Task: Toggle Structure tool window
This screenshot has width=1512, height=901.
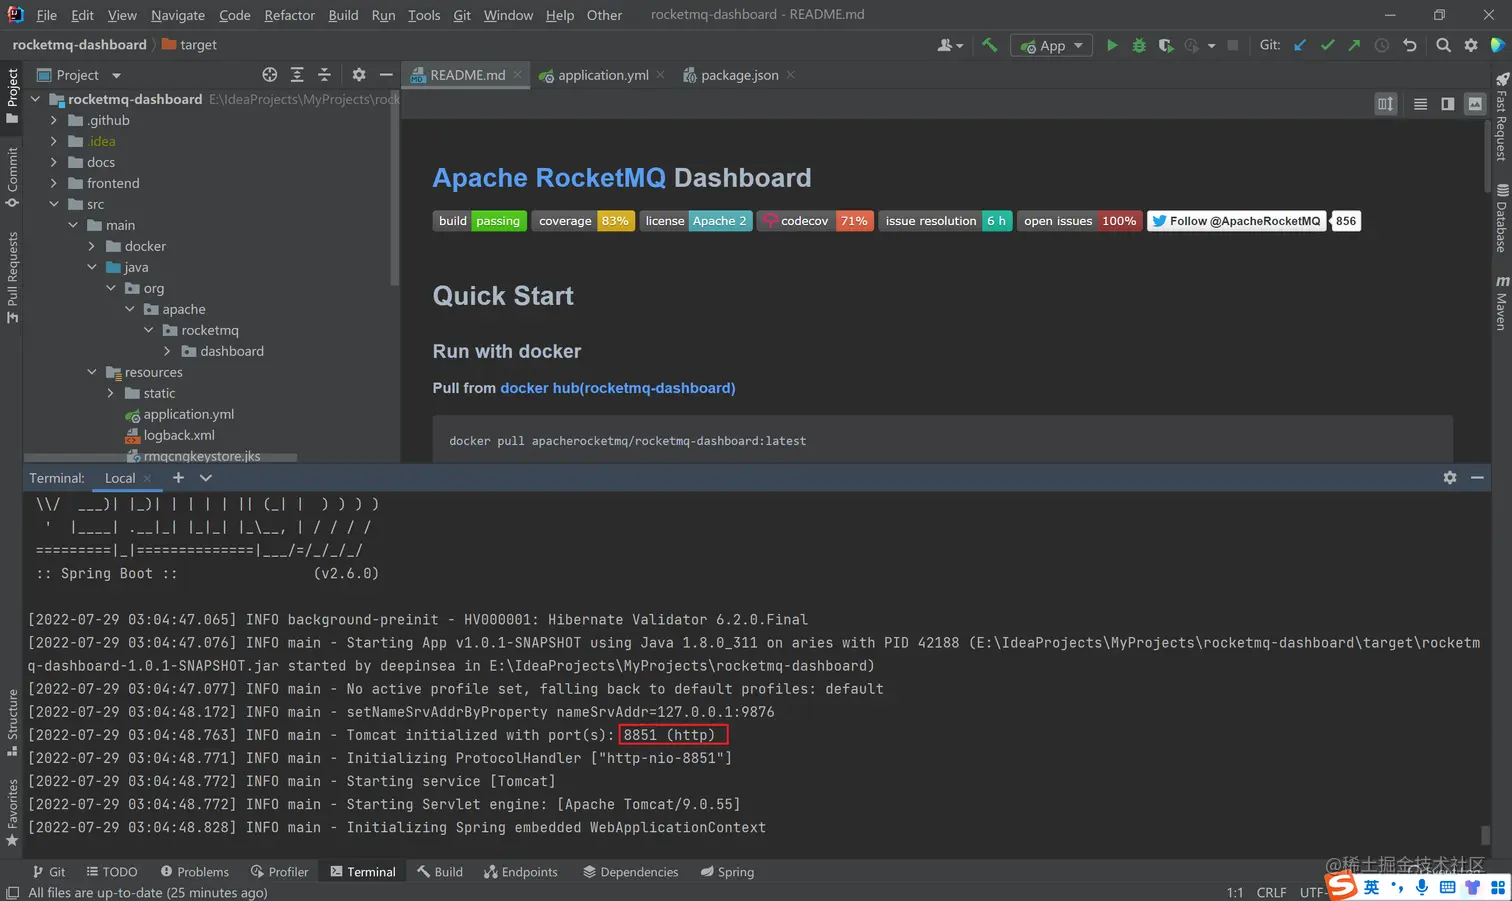Action: click(x=12, y=722)
